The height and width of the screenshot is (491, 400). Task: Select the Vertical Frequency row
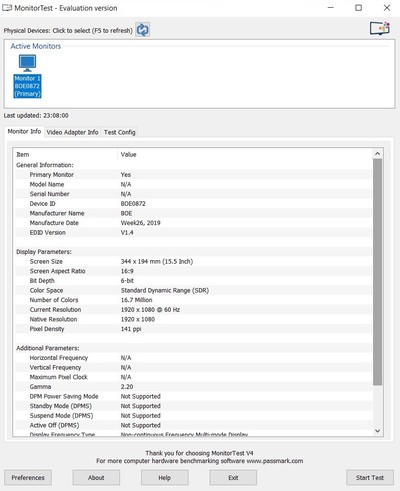point(193,368)
